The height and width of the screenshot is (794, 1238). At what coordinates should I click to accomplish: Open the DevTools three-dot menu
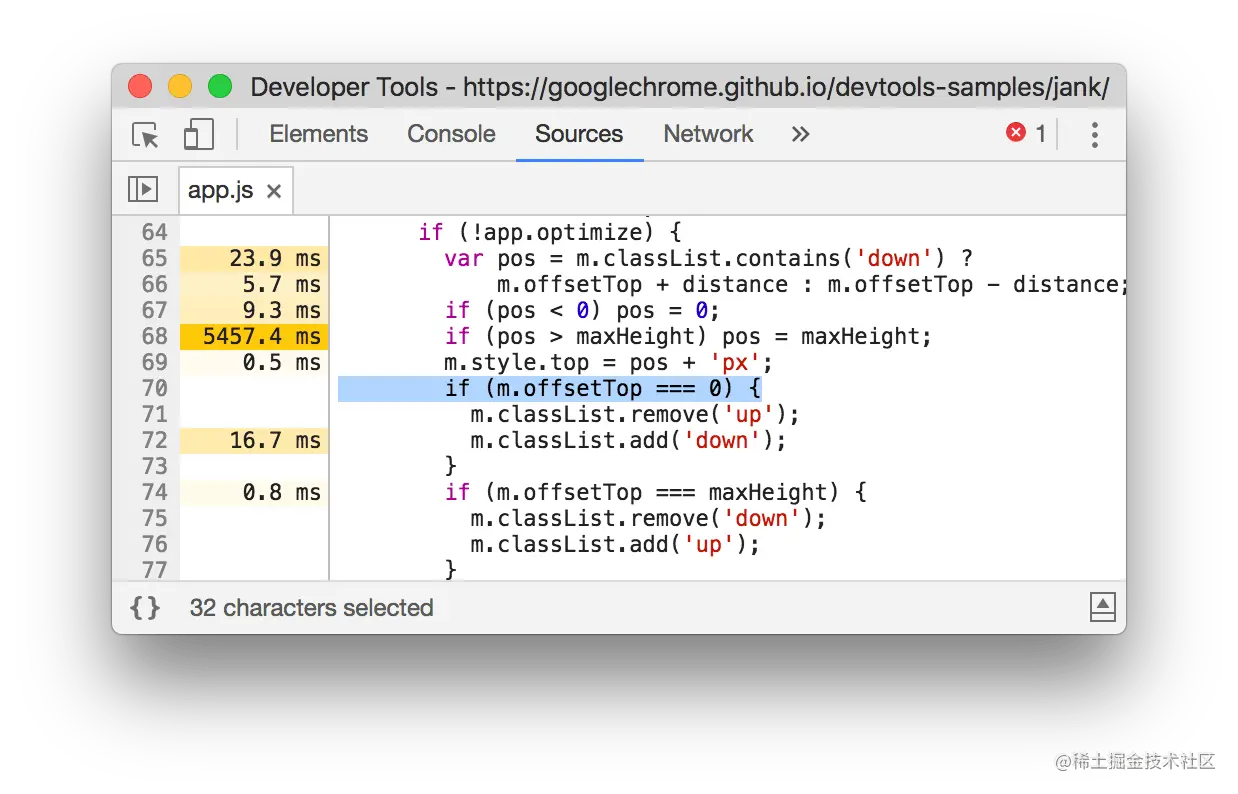(1095, 134)
